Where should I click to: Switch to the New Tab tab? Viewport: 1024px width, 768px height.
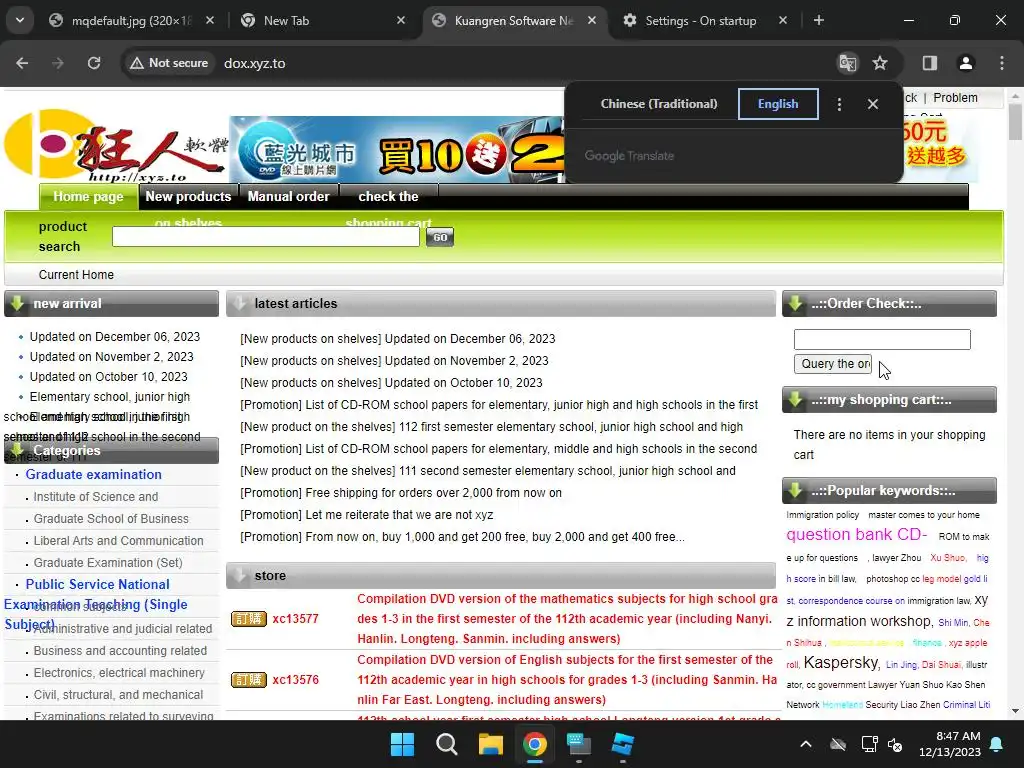tap(323, 20)
